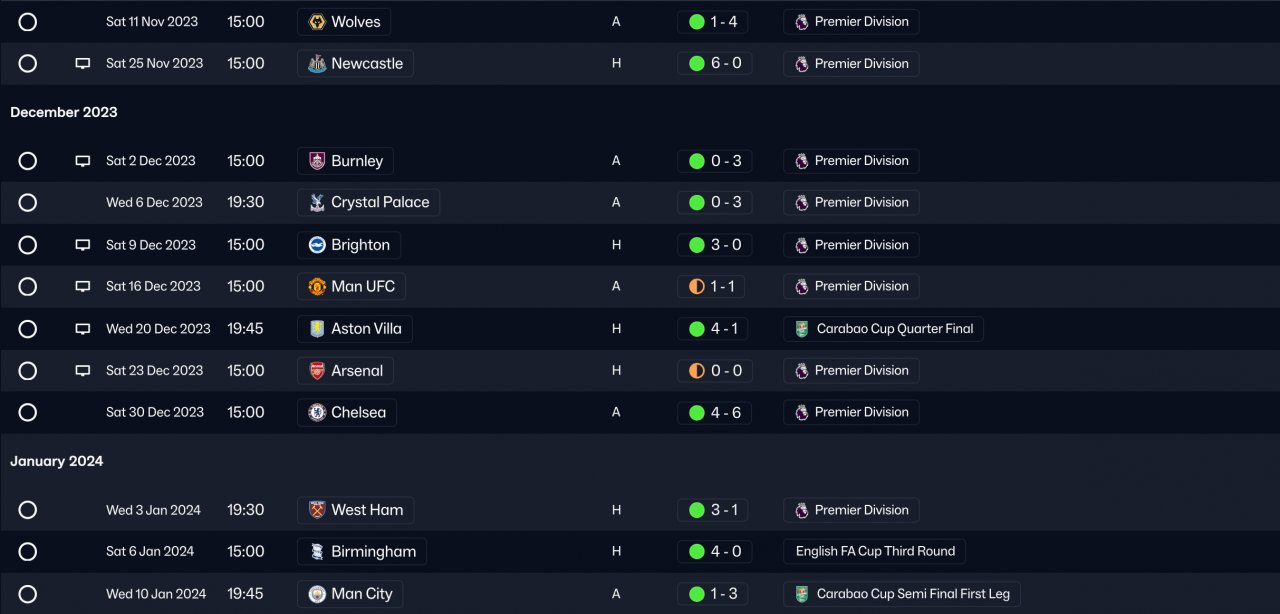Click the English FA Cup Third Round competition
The height and width of the screenshot is (614, 1280).
875,551
